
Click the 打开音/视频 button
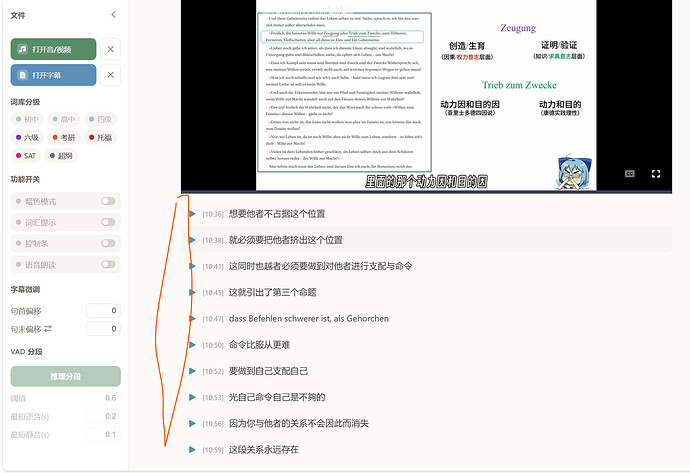pos(53,49)
